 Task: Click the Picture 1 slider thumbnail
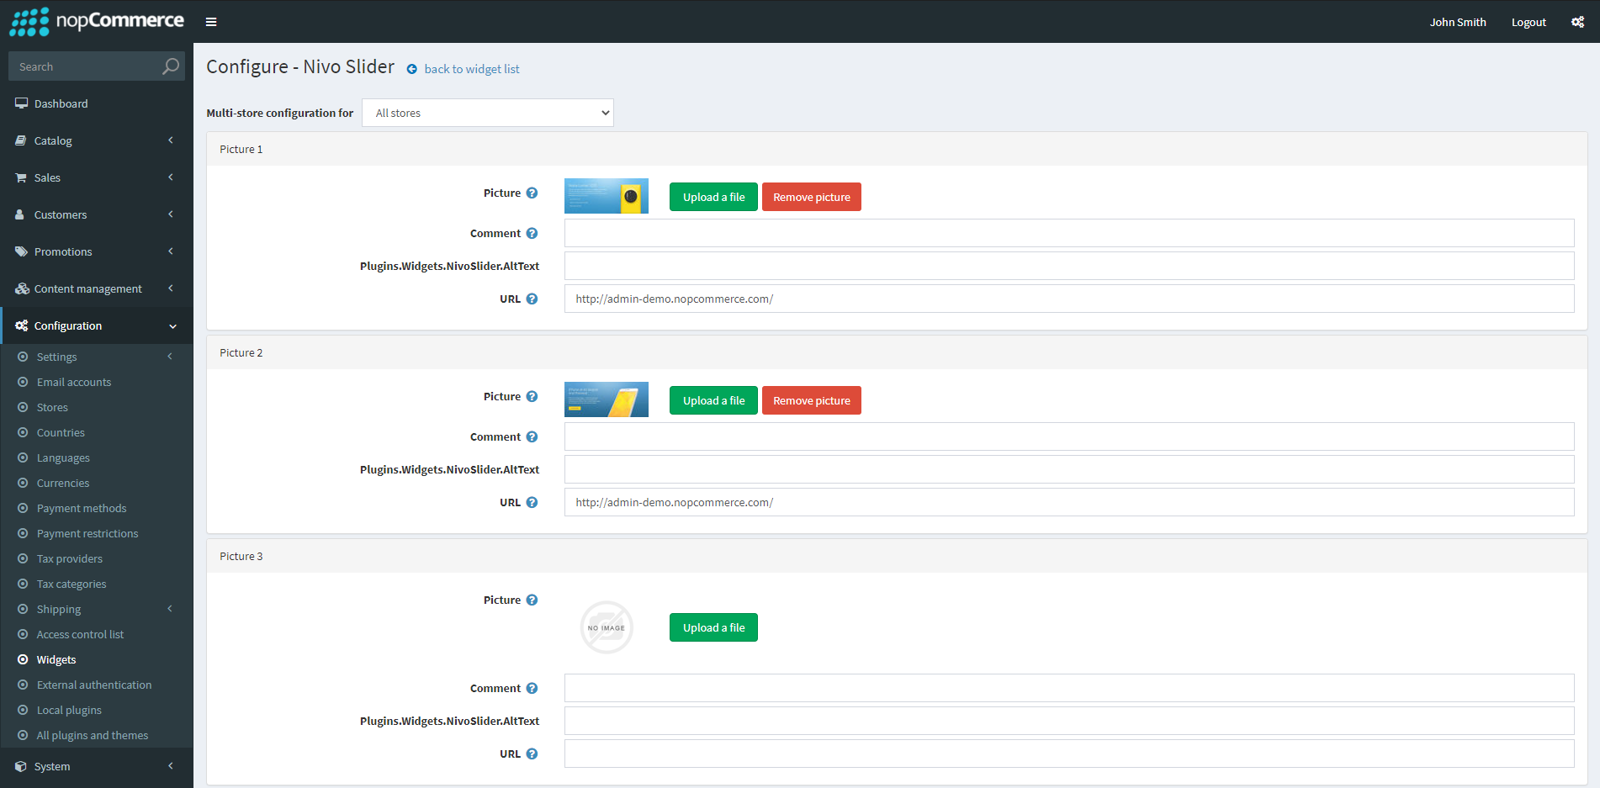[x=606, y=196]
